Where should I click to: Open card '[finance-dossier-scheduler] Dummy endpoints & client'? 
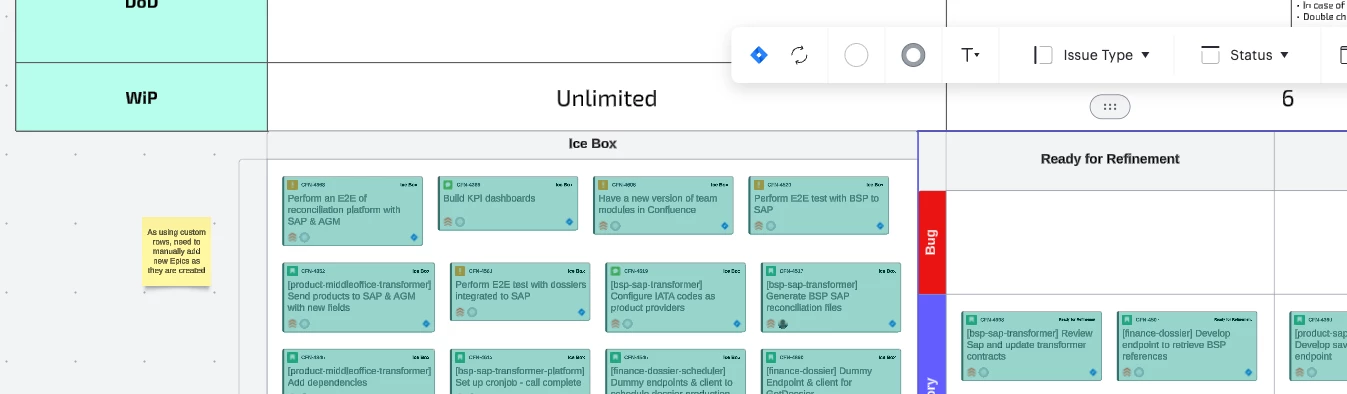pos(675,372)
